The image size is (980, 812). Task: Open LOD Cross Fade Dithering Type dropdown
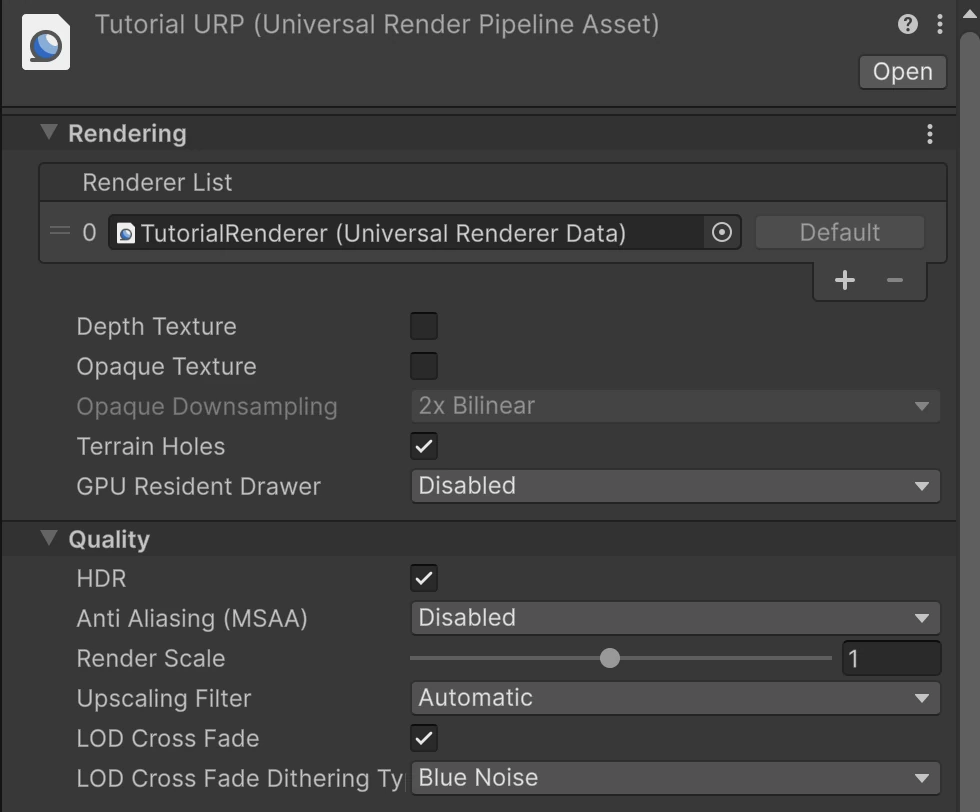pos(675,778)
